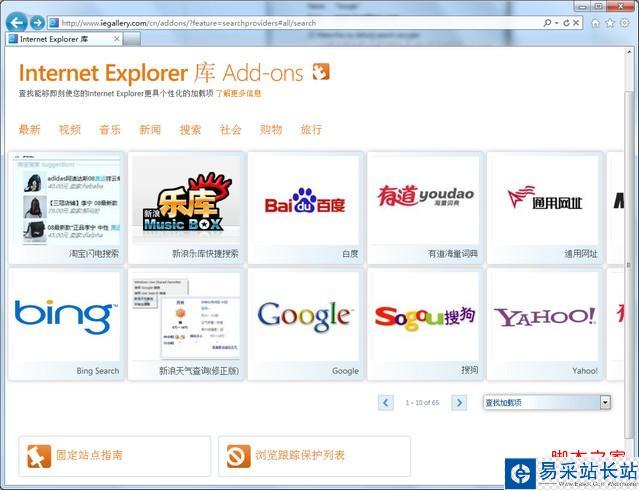The image size is (639, 490).
Task: Go to next page of add-ons
Action: tap(459, 403)
